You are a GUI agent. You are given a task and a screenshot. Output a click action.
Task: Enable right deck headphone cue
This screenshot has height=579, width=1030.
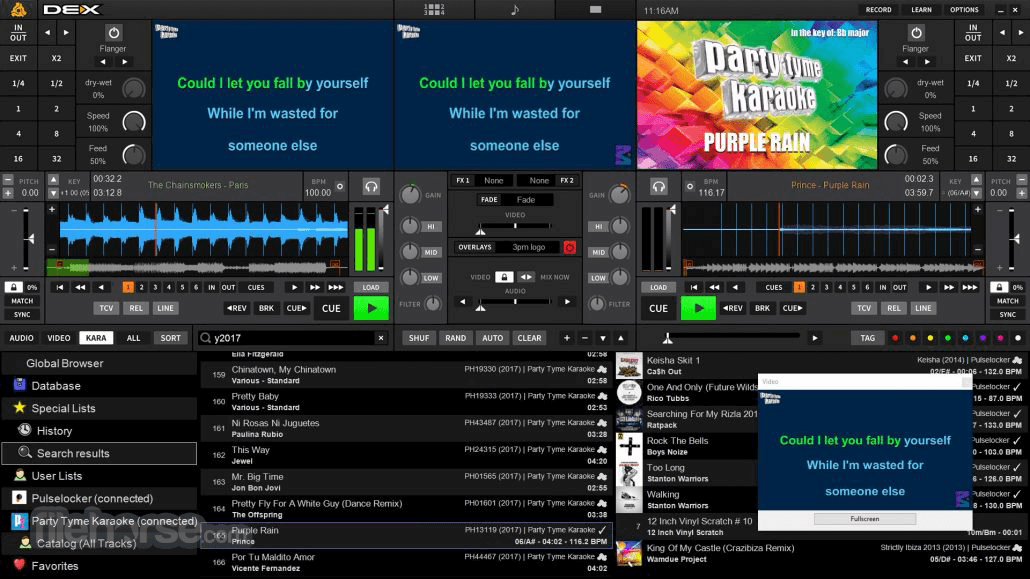[x=659, y=187]
